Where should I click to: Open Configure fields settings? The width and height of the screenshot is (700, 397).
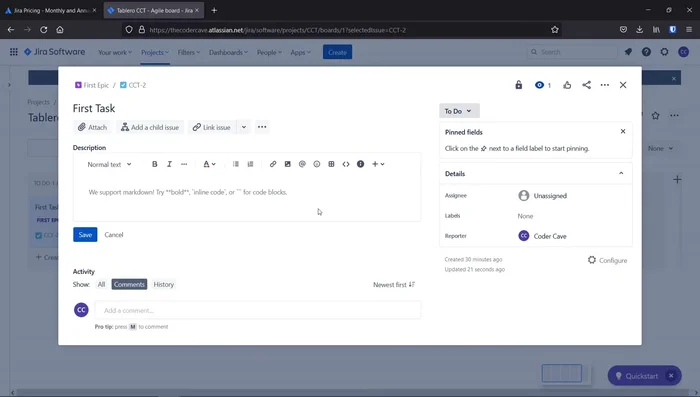coord(608,260)
